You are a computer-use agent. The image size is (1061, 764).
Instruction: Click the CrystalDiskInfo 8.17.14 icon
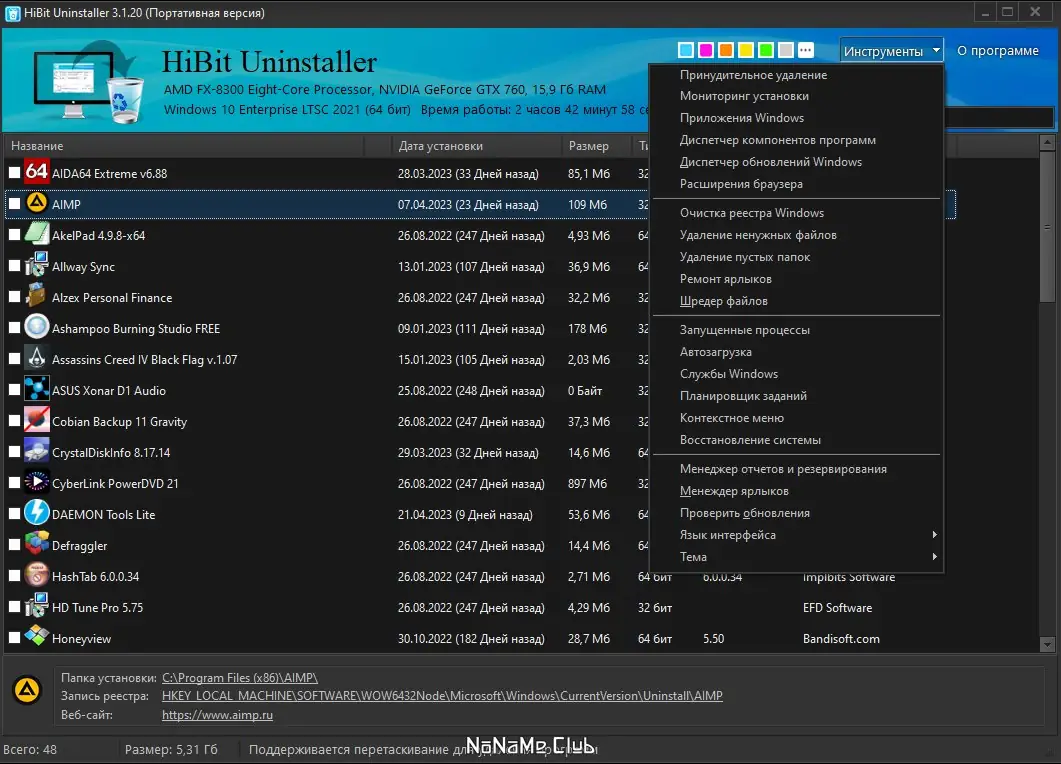coord(37,451)
